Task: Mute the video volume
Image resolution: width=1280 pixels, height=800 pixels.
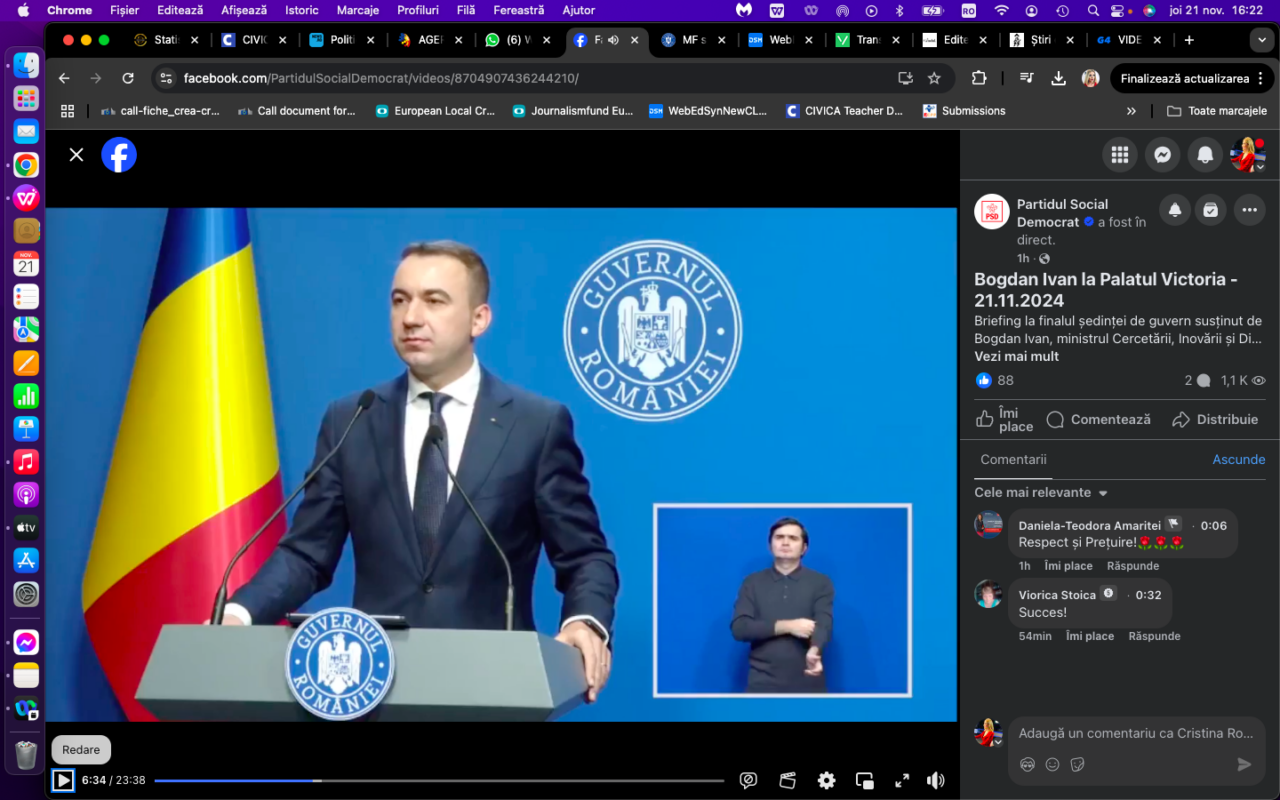Action: click(936, 780)
